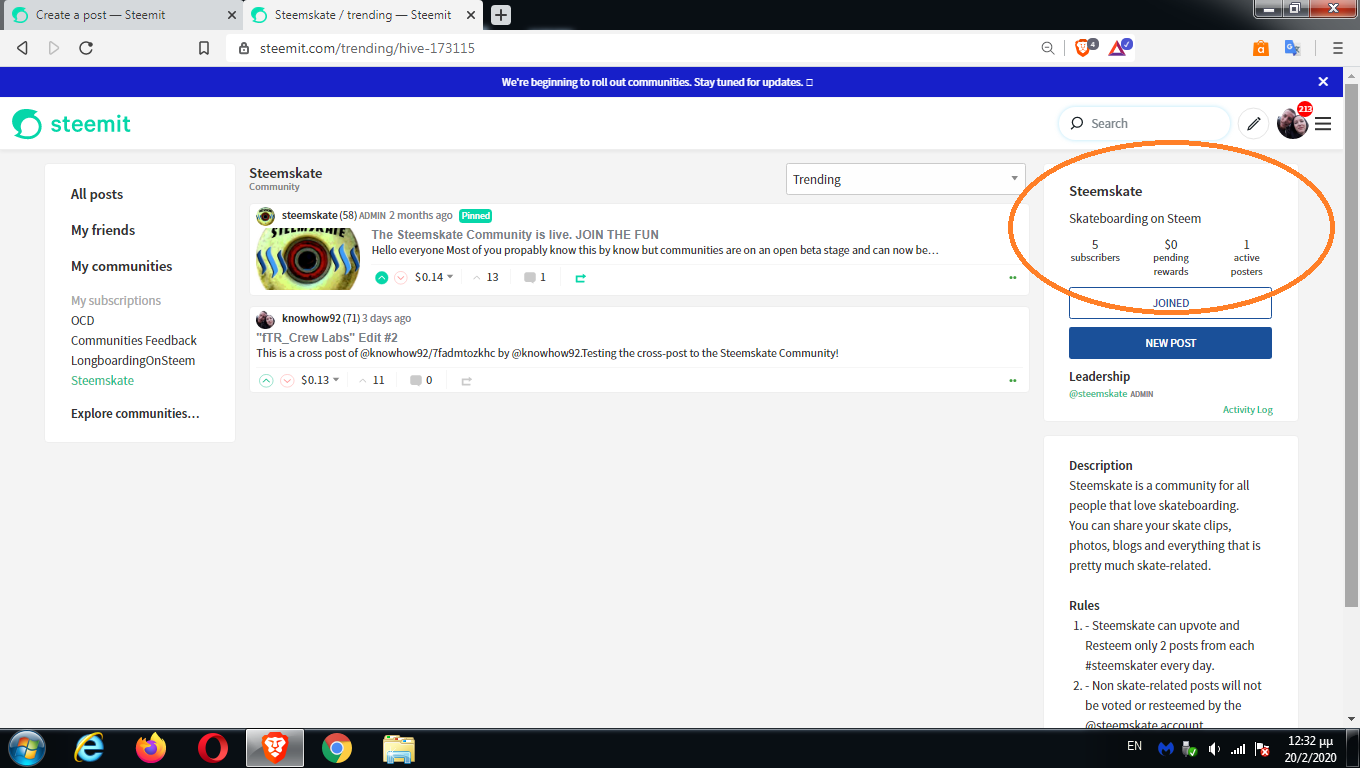Viewport: 1360px width, 768px height.
Task: Bookmark this page with the bookmark icon
Action: (204, 48)
